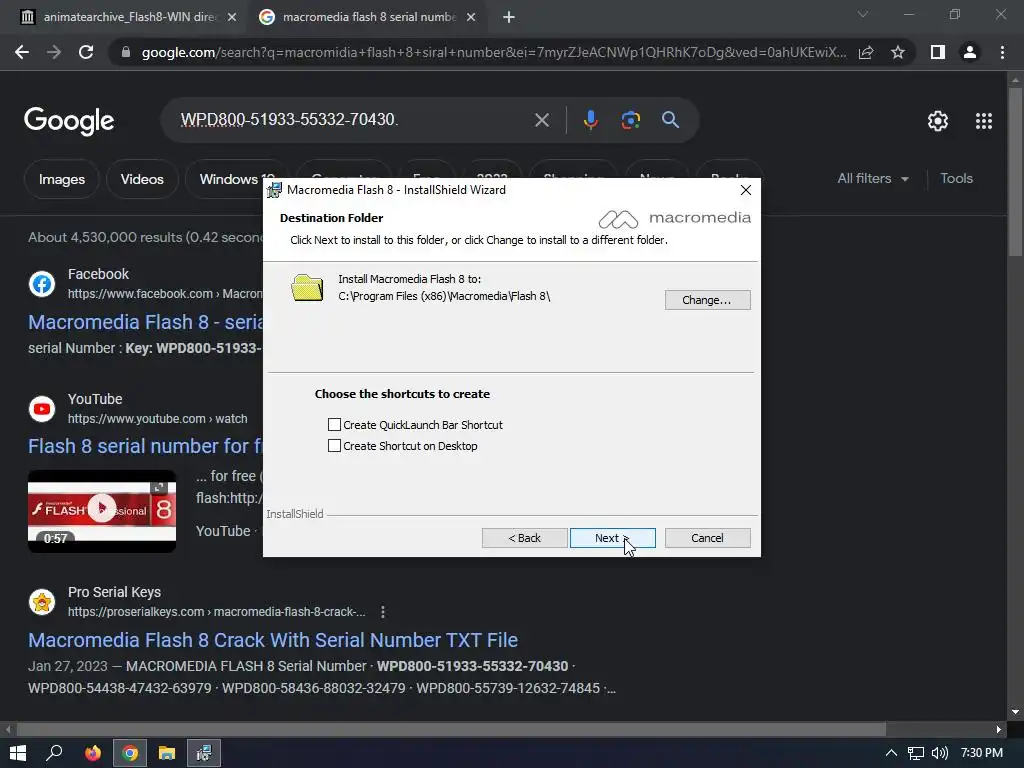
Task: Toggle the Chrome side panel
Action: 938,52
